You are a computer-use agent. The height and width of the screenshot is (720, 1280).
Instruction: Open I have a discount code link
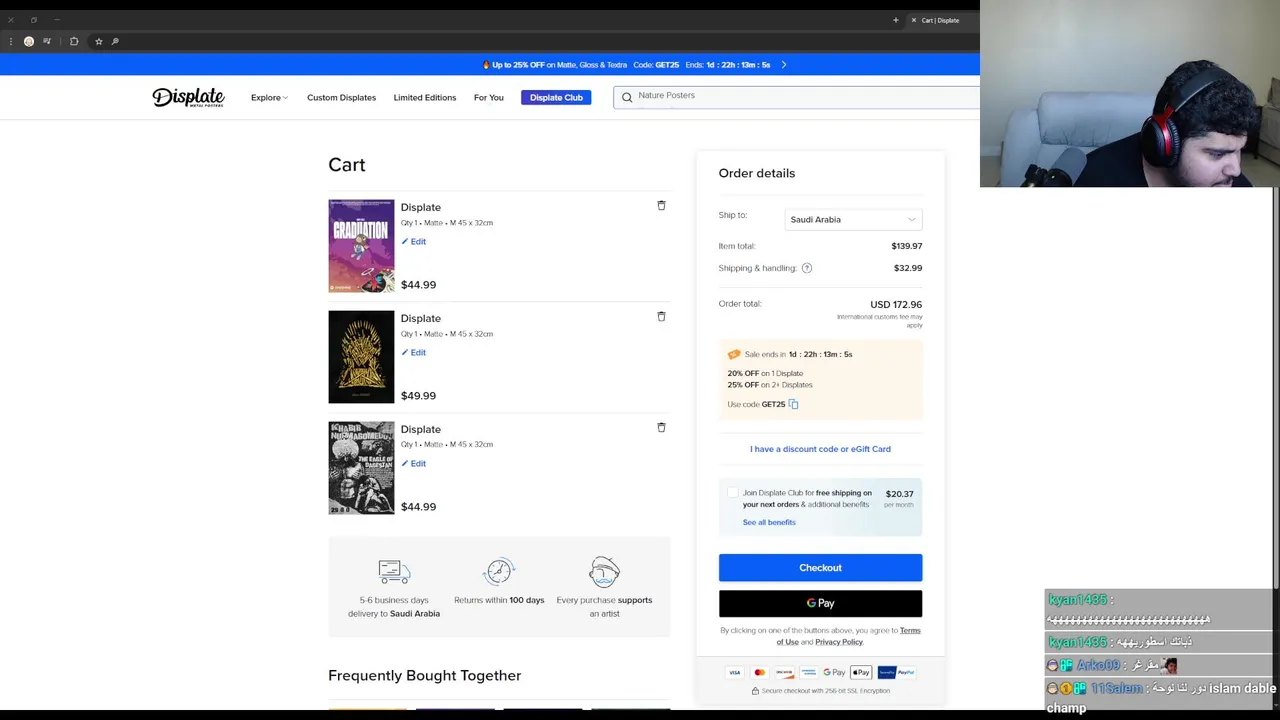(820, 449)
